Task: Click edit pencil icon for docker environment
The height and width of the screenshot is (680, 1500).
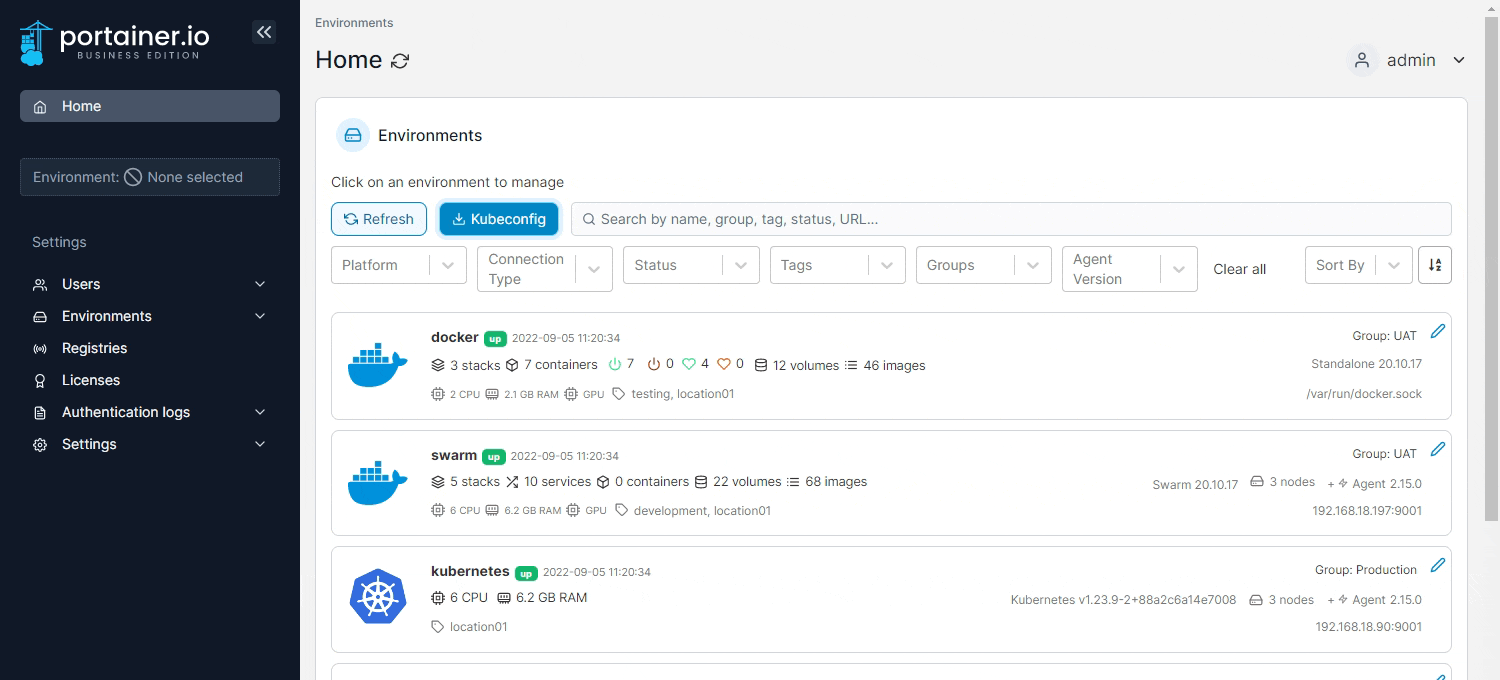Action: click(1437, 331)
